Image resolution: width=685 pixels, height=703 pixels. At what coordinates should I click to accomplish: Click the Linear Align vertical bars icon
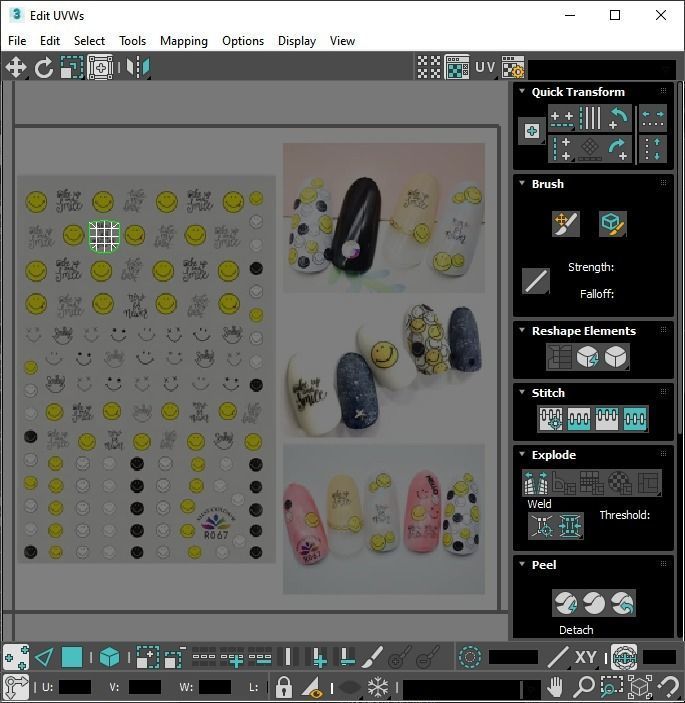pos(590,119)
